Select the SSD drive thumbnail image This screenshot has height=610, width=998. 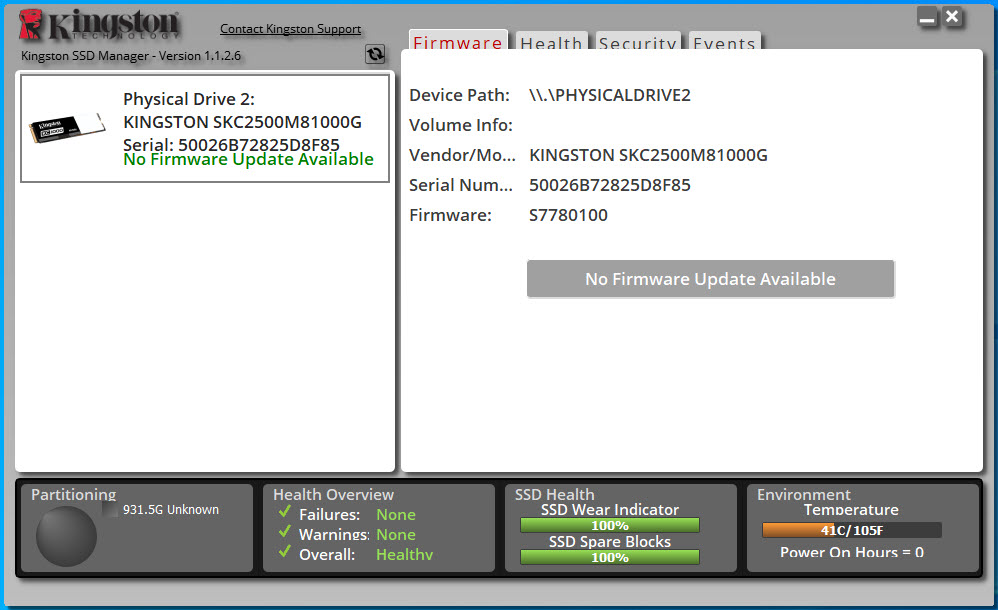pyautogui.click(x=67, y=128)
